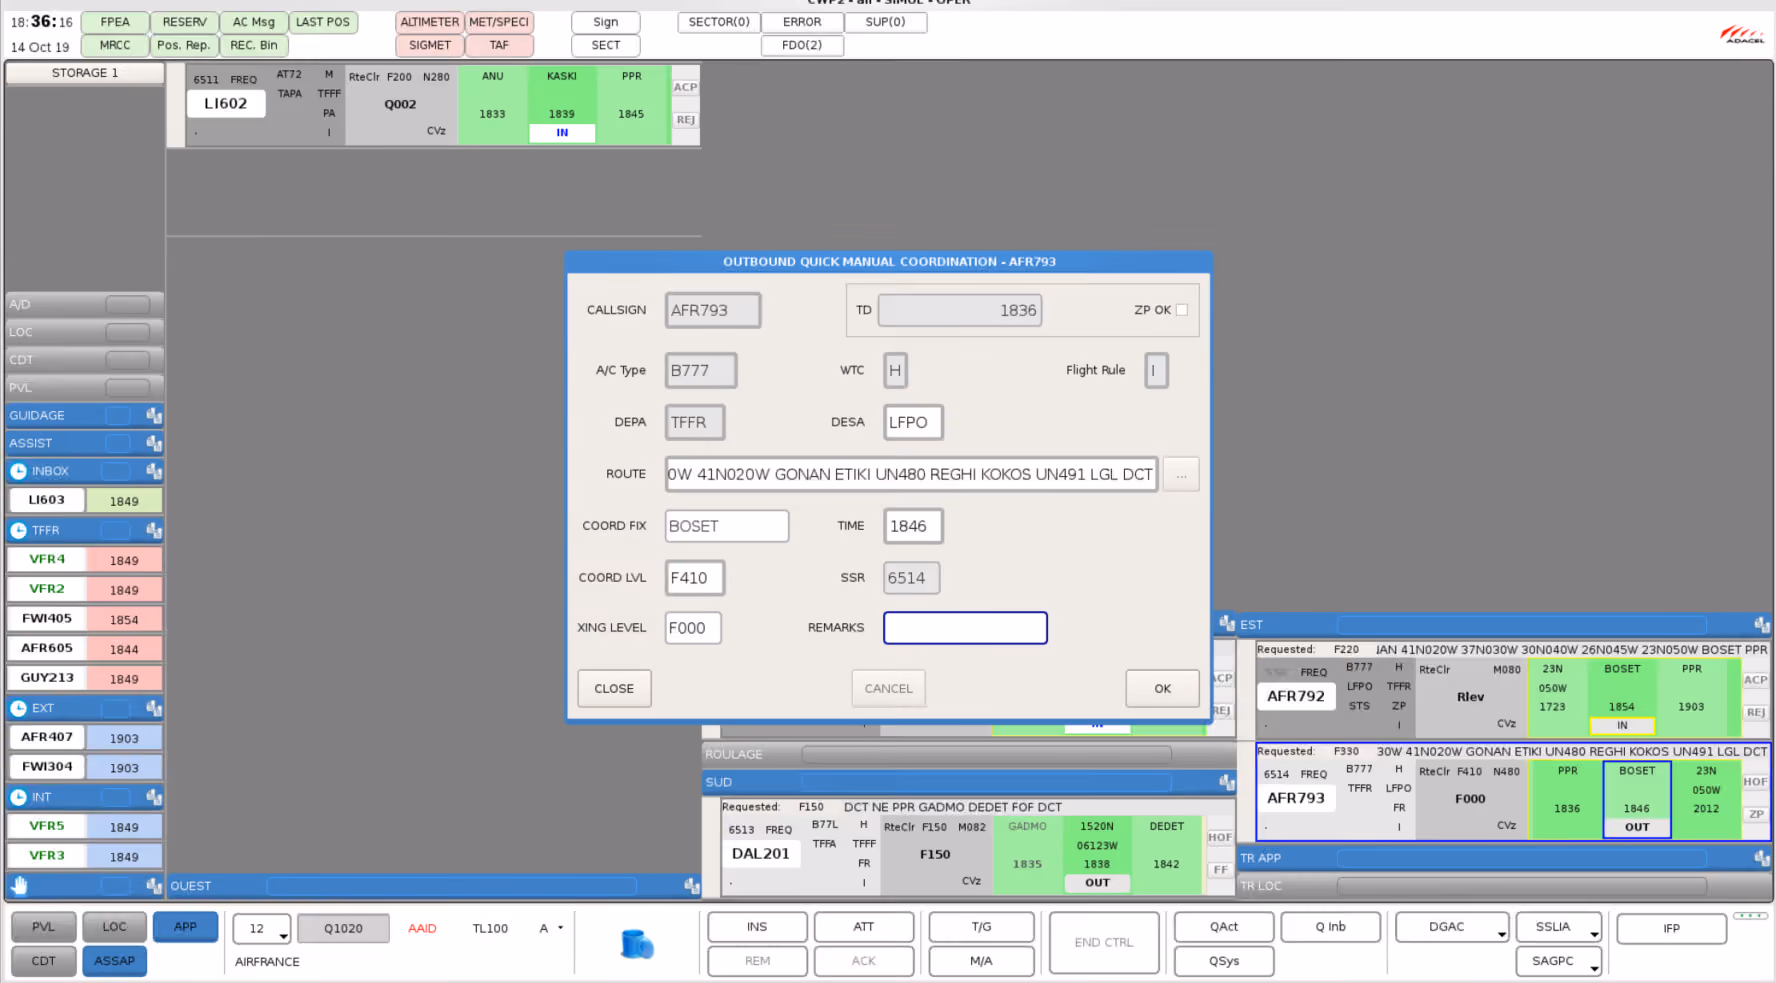Click the strip stack icon on TFFR bar

click(x=154, y=530)
